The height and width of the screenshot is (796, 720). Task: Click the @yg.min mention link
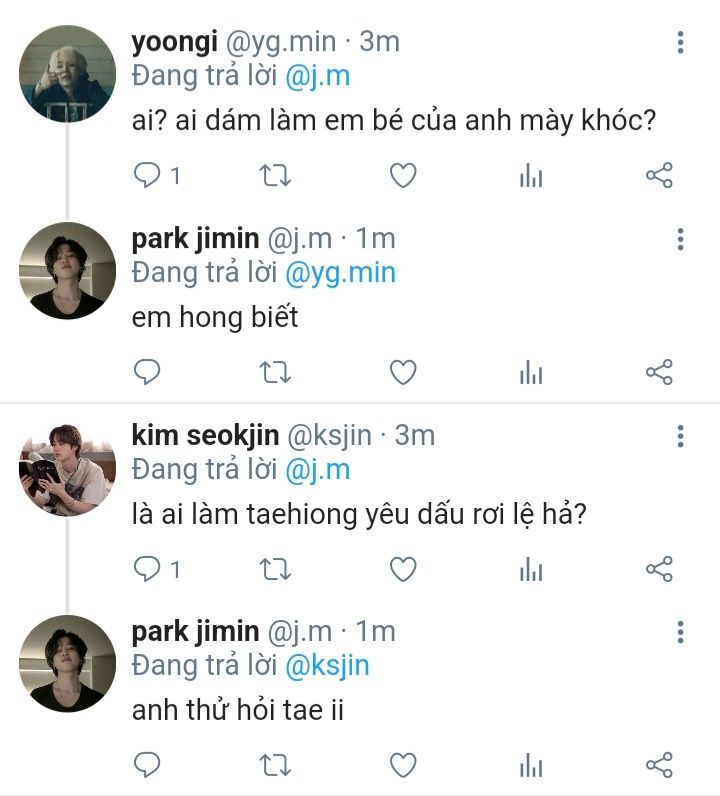pos(340,272)
